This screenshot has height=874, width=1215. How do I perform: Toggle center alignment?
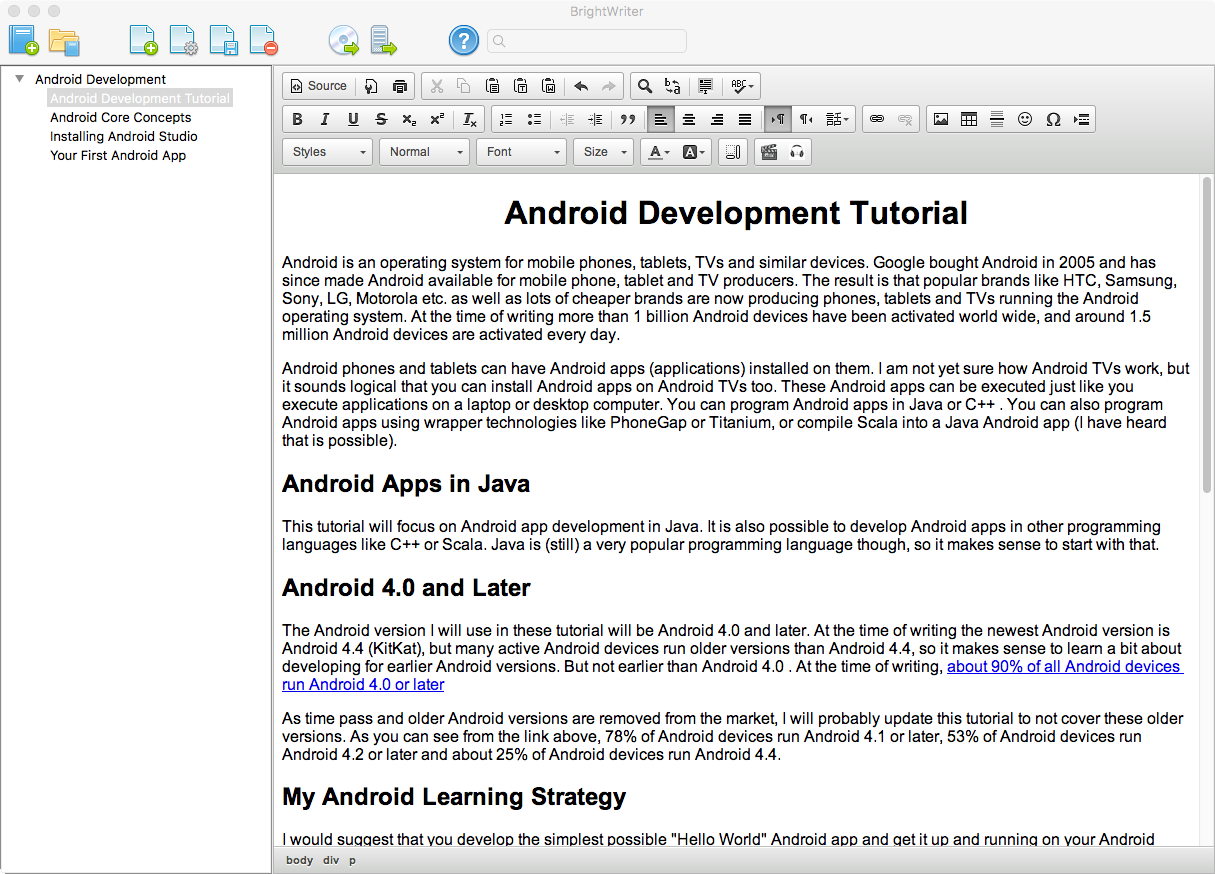[689, 119]
